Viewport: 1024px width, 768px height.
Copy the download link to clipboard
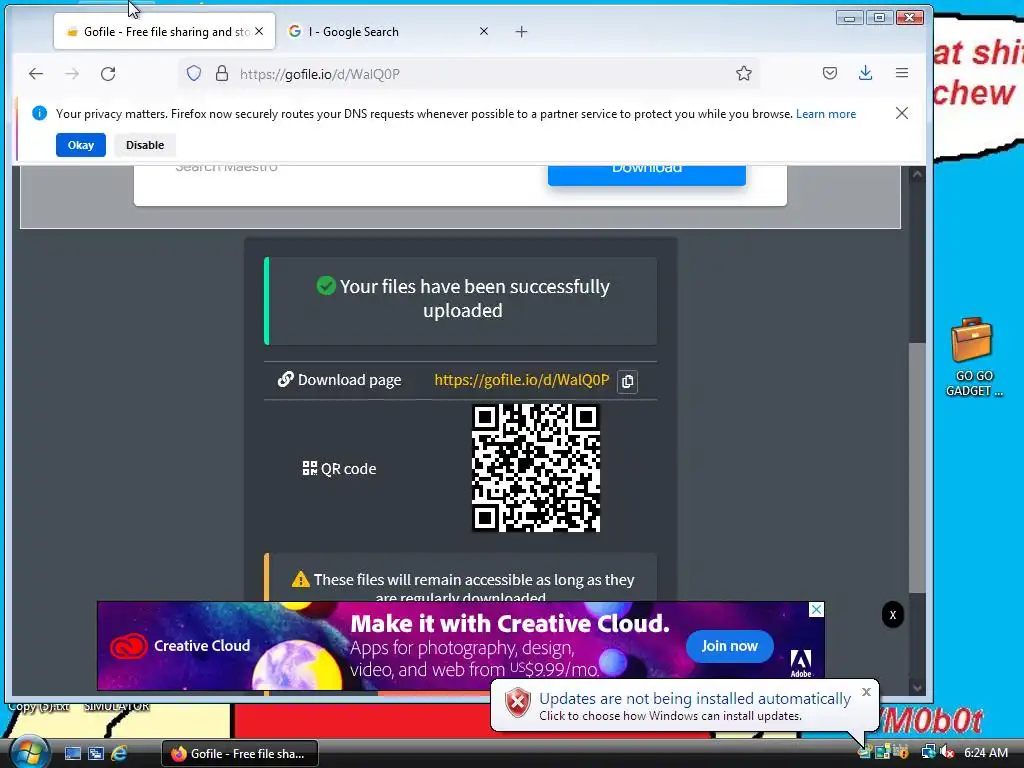click(x=628, y=381)
